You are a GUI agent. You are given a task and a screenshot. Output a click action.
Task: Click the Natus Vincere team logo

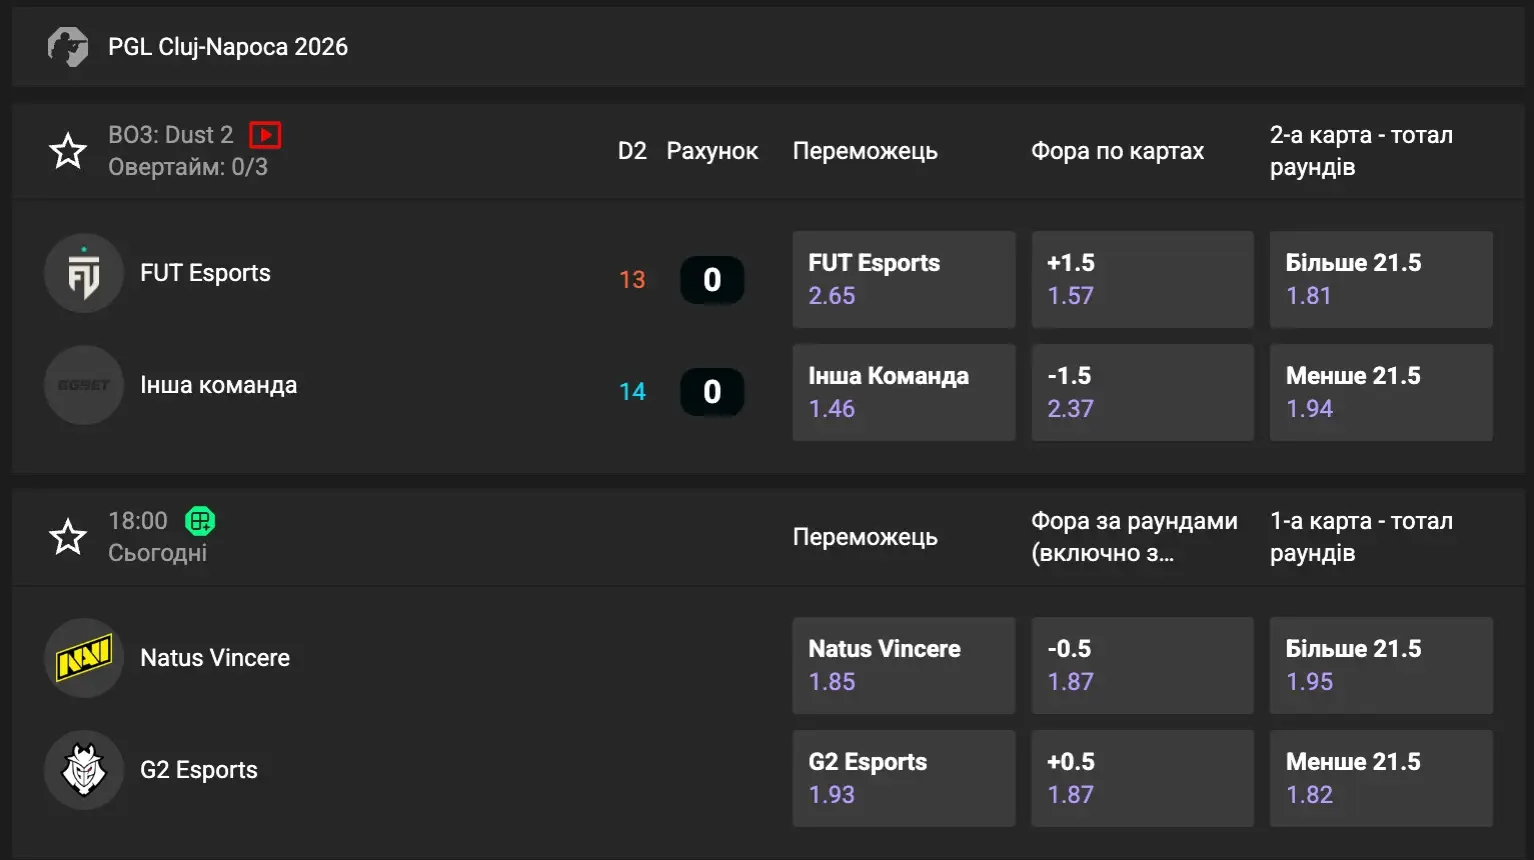[x=84, y=659]
